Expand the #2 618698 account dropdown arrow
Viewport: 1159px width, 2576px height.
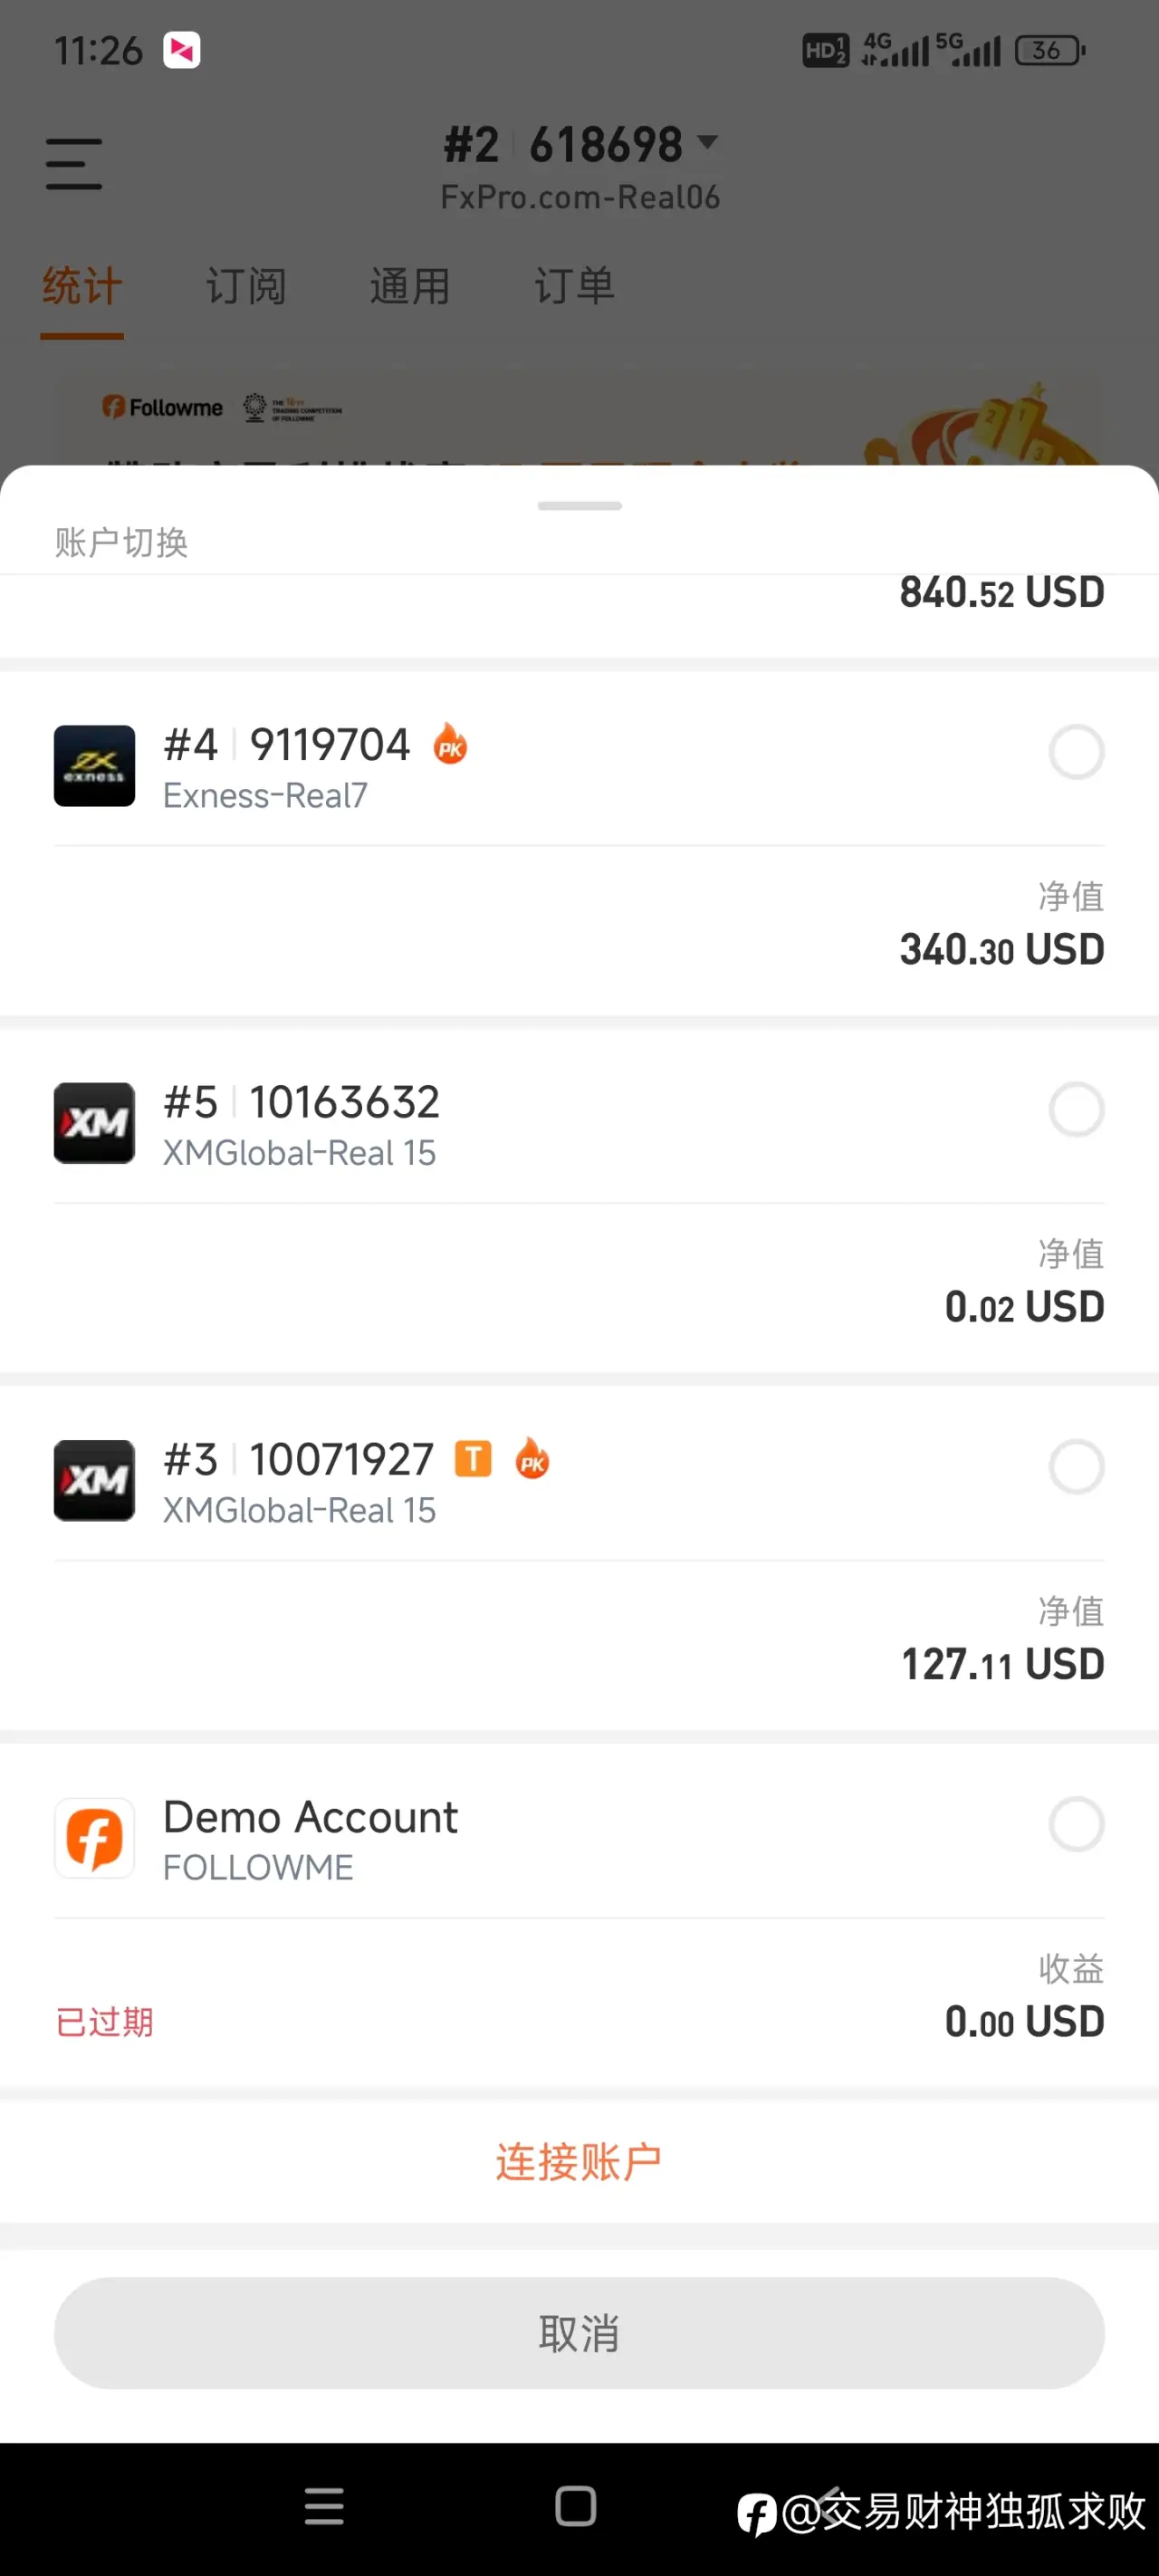tap(707, 142)
